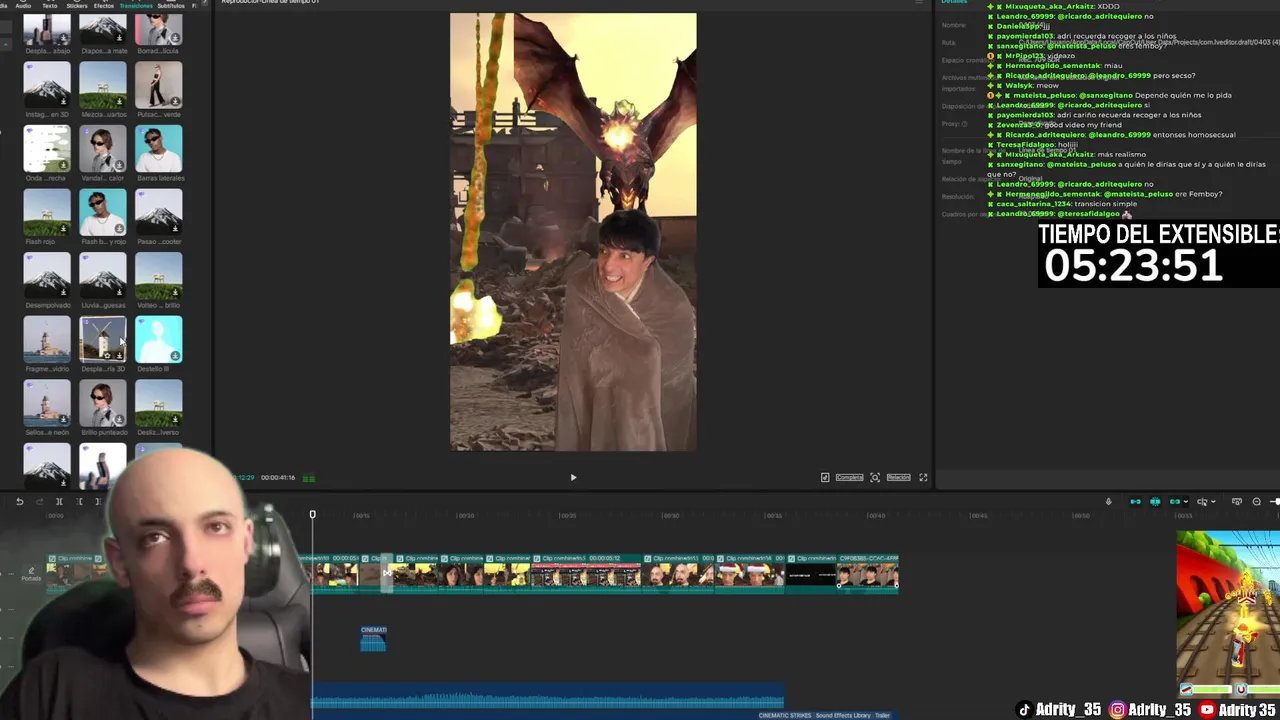The image size is (1280, 720).
Task: Download the Destello III transition
Action: [x=175, y=355]
